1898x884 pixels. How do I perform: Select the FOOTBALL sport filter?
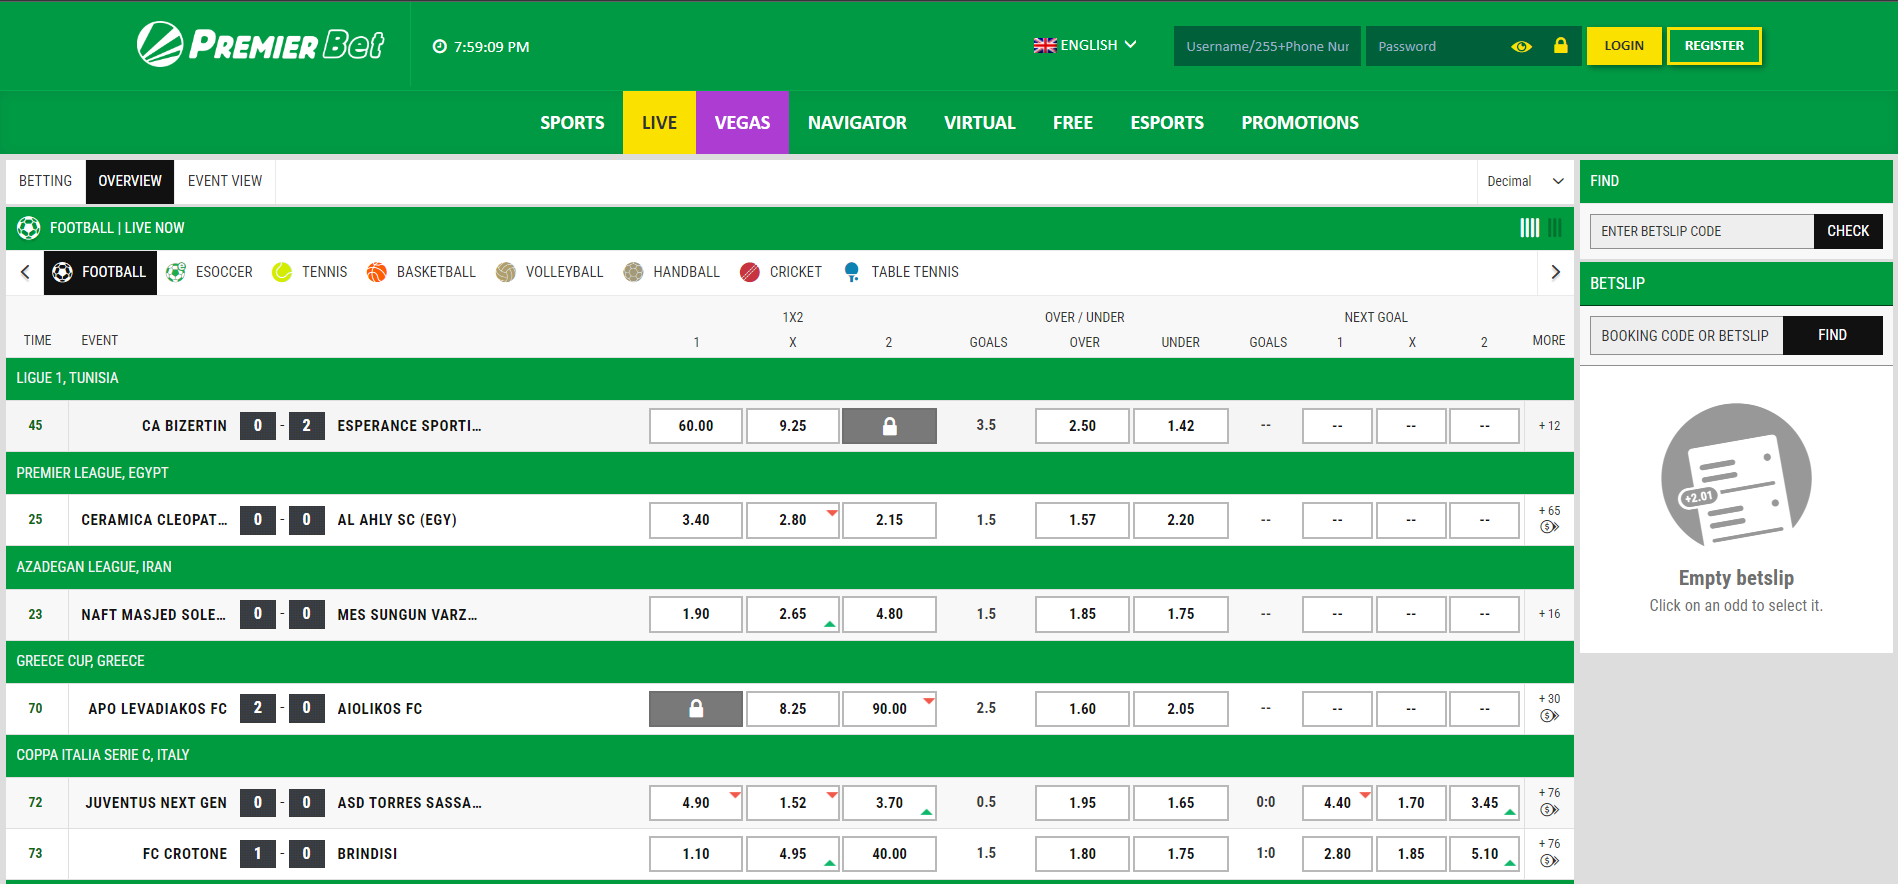coord(100,272)
